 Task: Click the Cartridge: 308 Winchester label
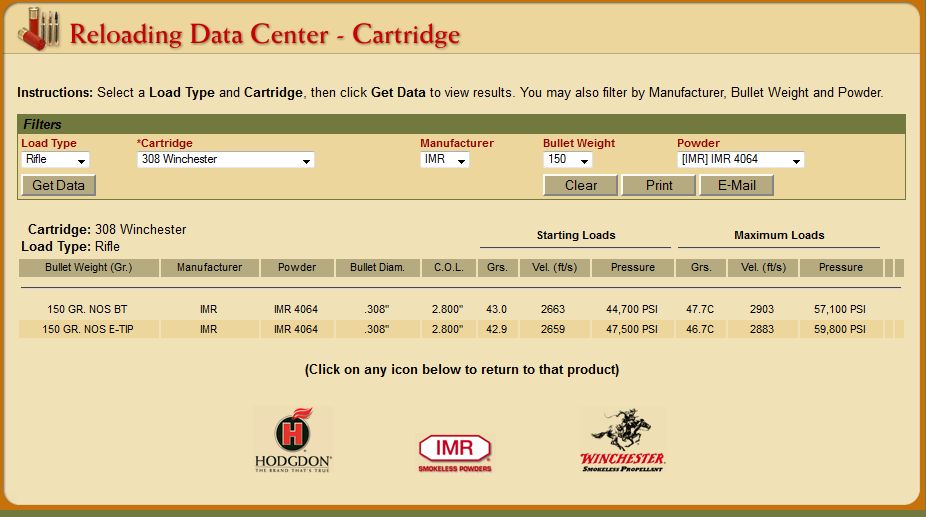point(107,229)
